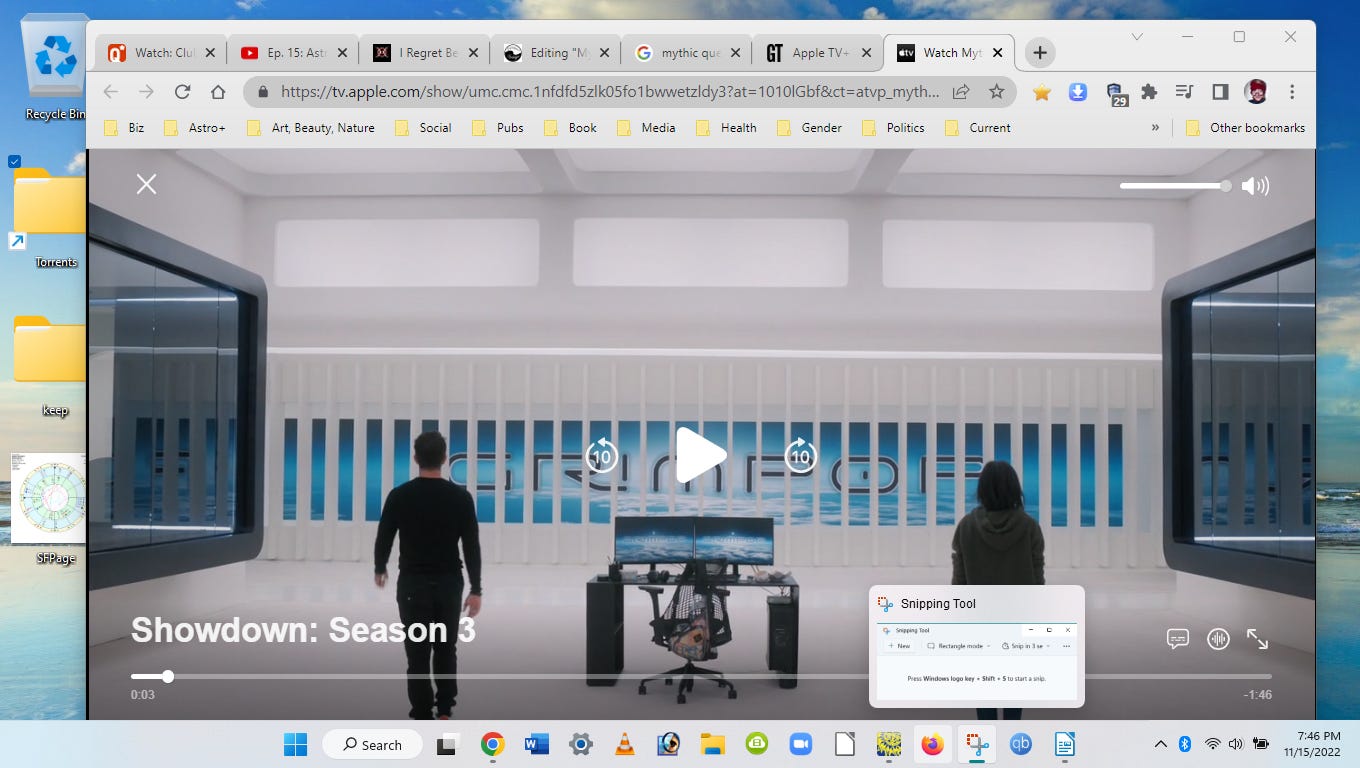Viewport: 1360px width, 768px height.
Task: Open the audio options waveform icon
Action: [1217, 639]
